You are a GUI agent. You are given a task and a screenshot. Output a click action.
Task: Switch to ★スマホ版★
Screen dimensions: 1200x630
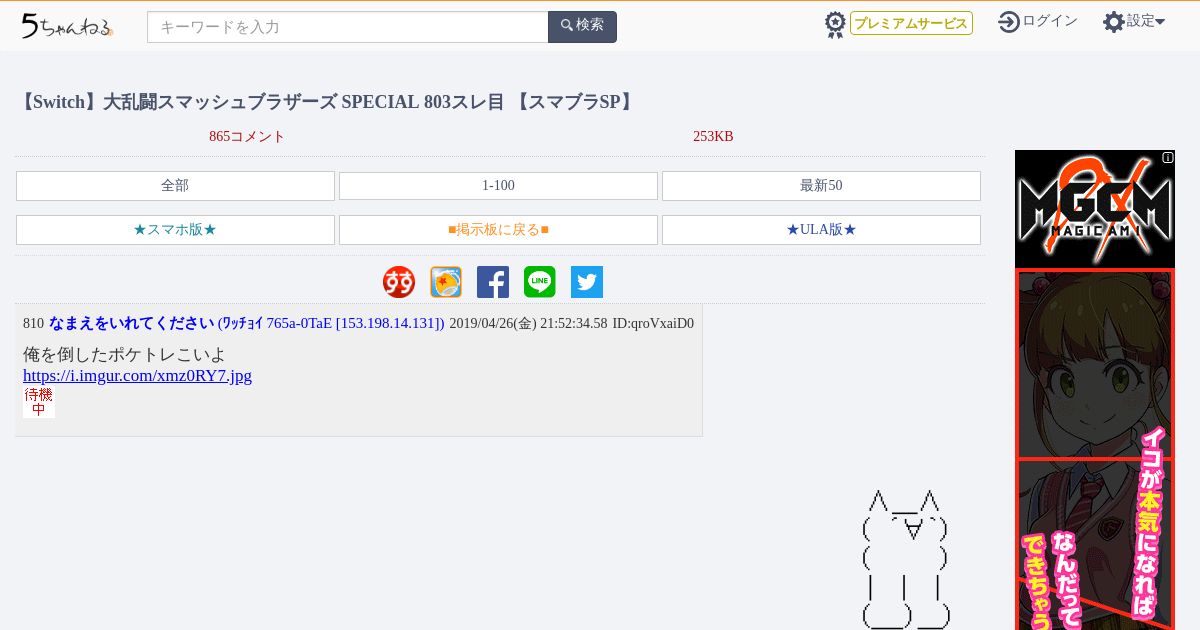click(x=175, y=230)
